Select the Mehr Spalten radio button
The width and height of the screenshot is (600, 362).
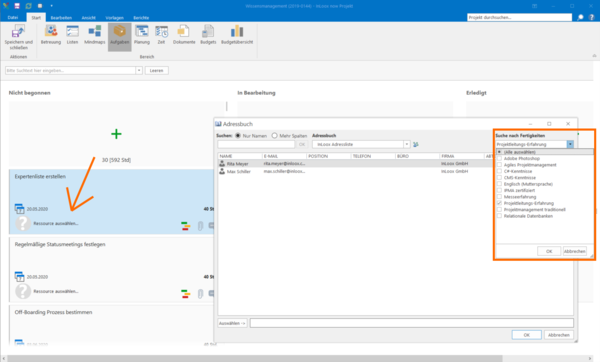274,135
